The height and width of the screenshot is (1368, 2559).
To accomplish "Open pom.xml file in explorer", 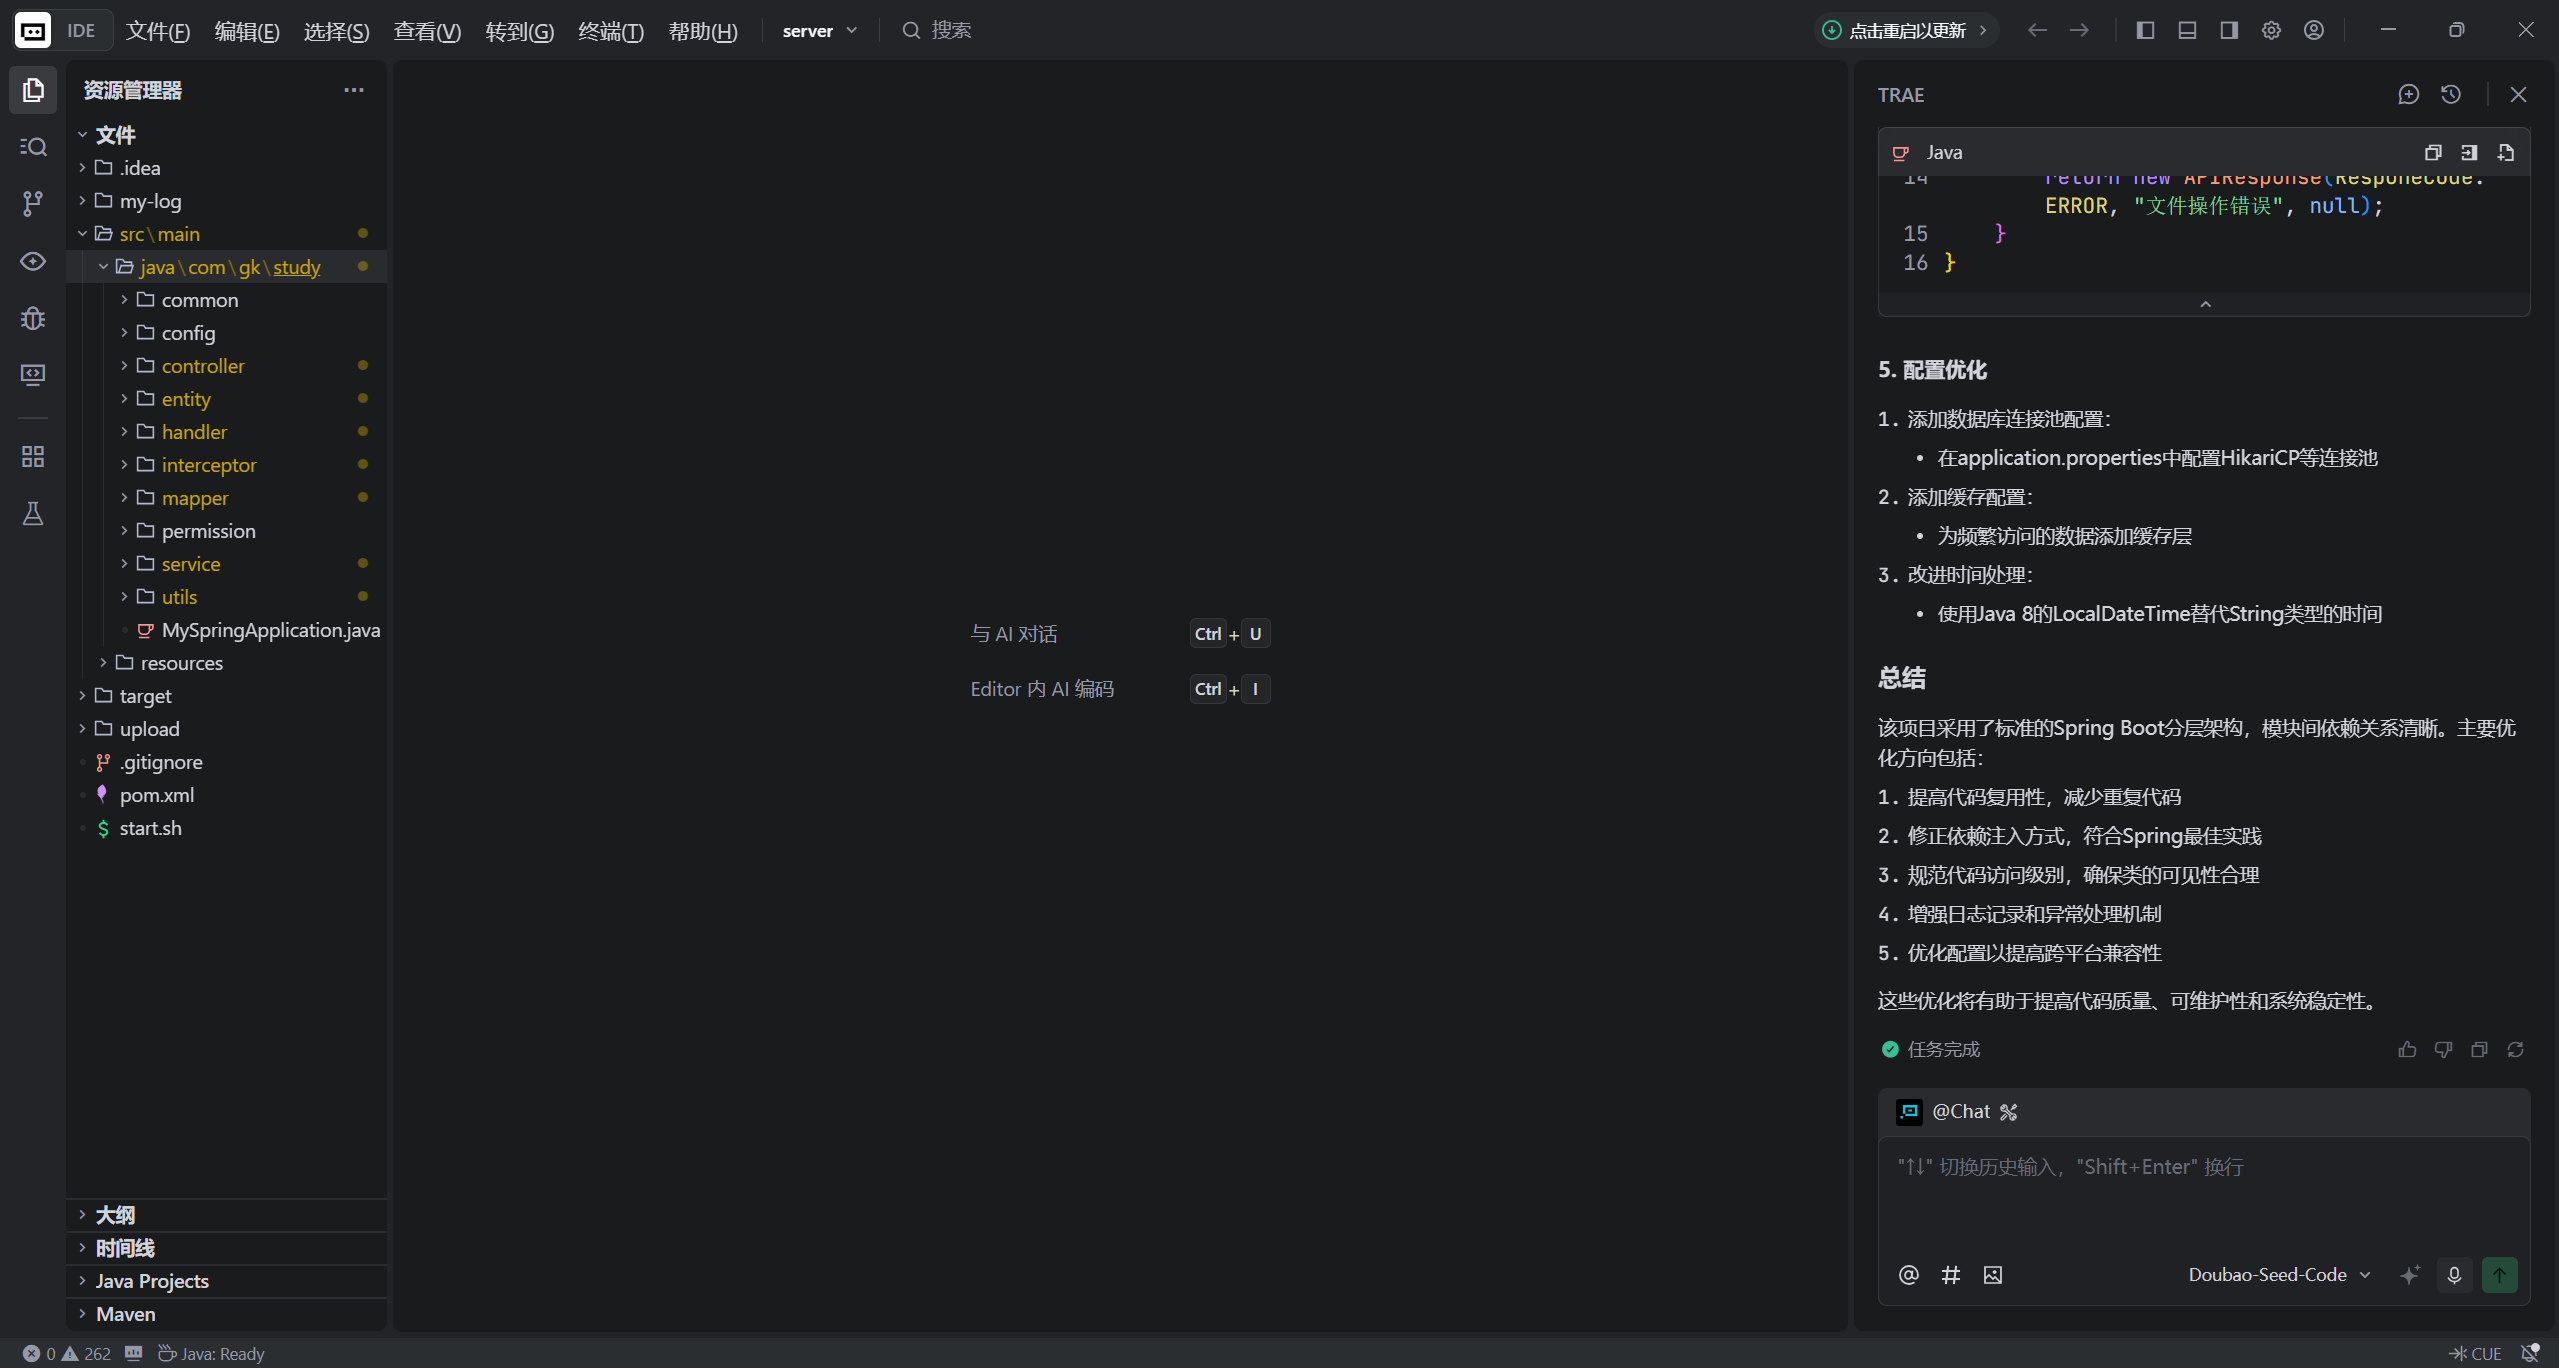I will point(157,795).
